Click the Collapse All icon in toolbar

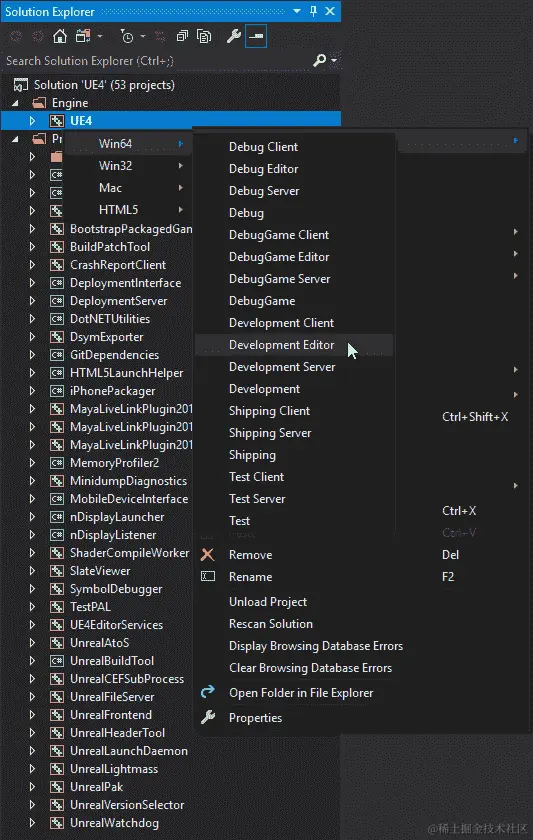(x=183, y=36)
